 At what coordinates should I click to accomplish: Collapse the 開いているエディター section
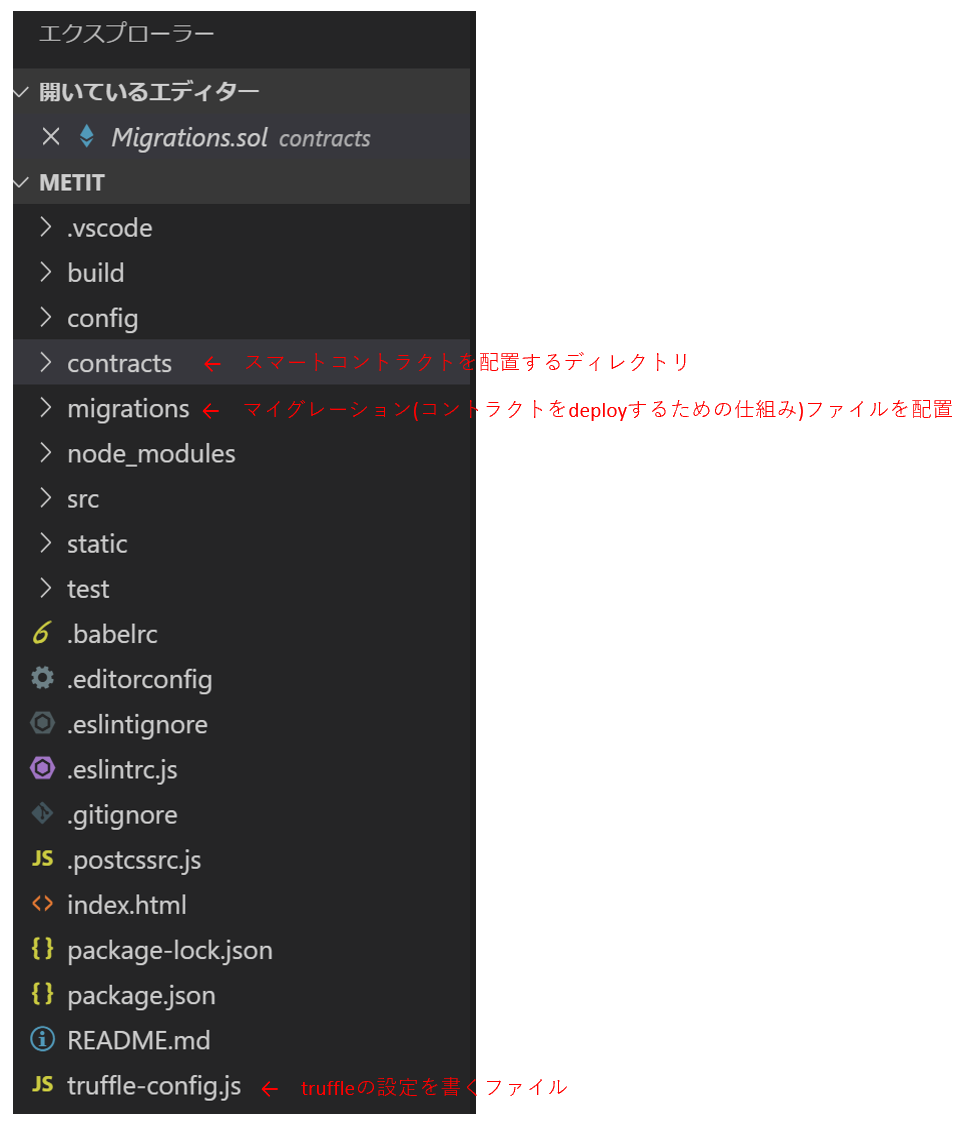click(x=19, y=91)
